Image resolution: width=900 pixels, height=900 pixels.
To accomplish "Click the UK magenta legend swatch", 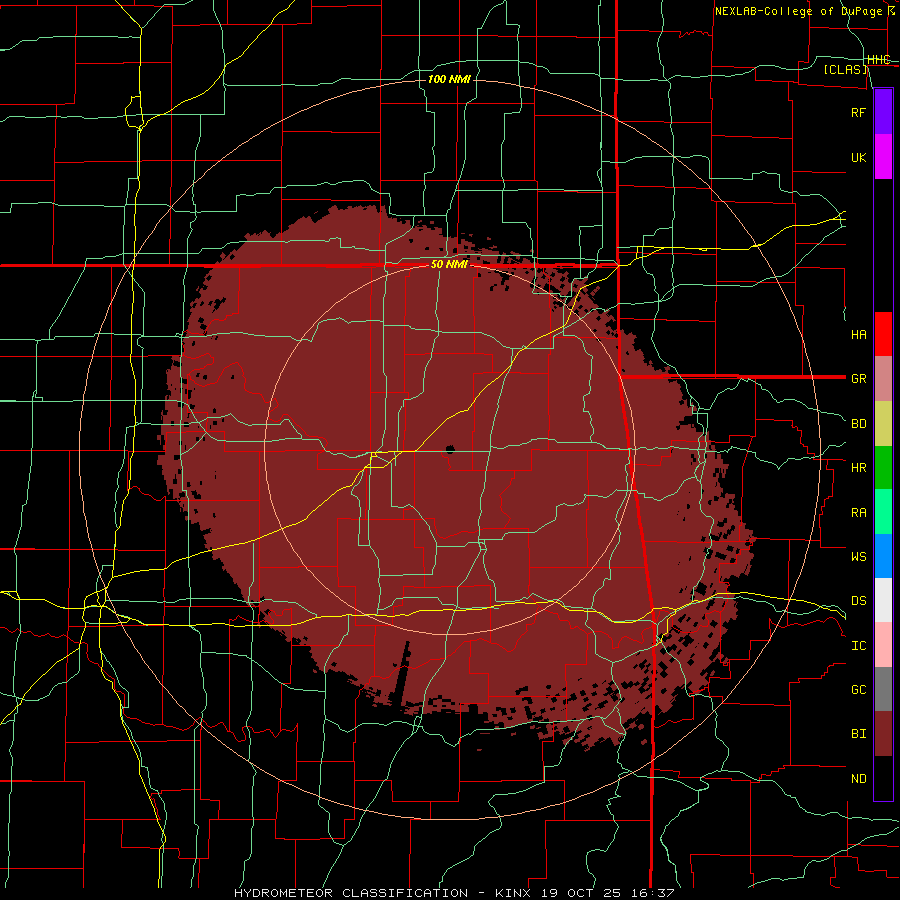I will (883, 157).
